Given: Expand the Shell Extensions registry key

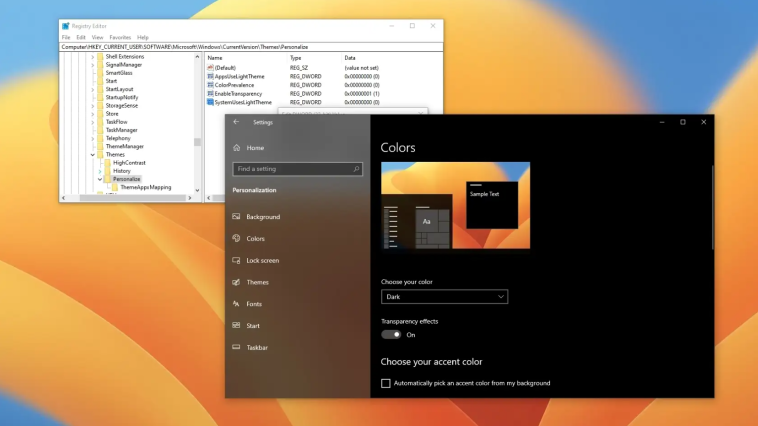Looking at the screenshot, I should [94, 57].
